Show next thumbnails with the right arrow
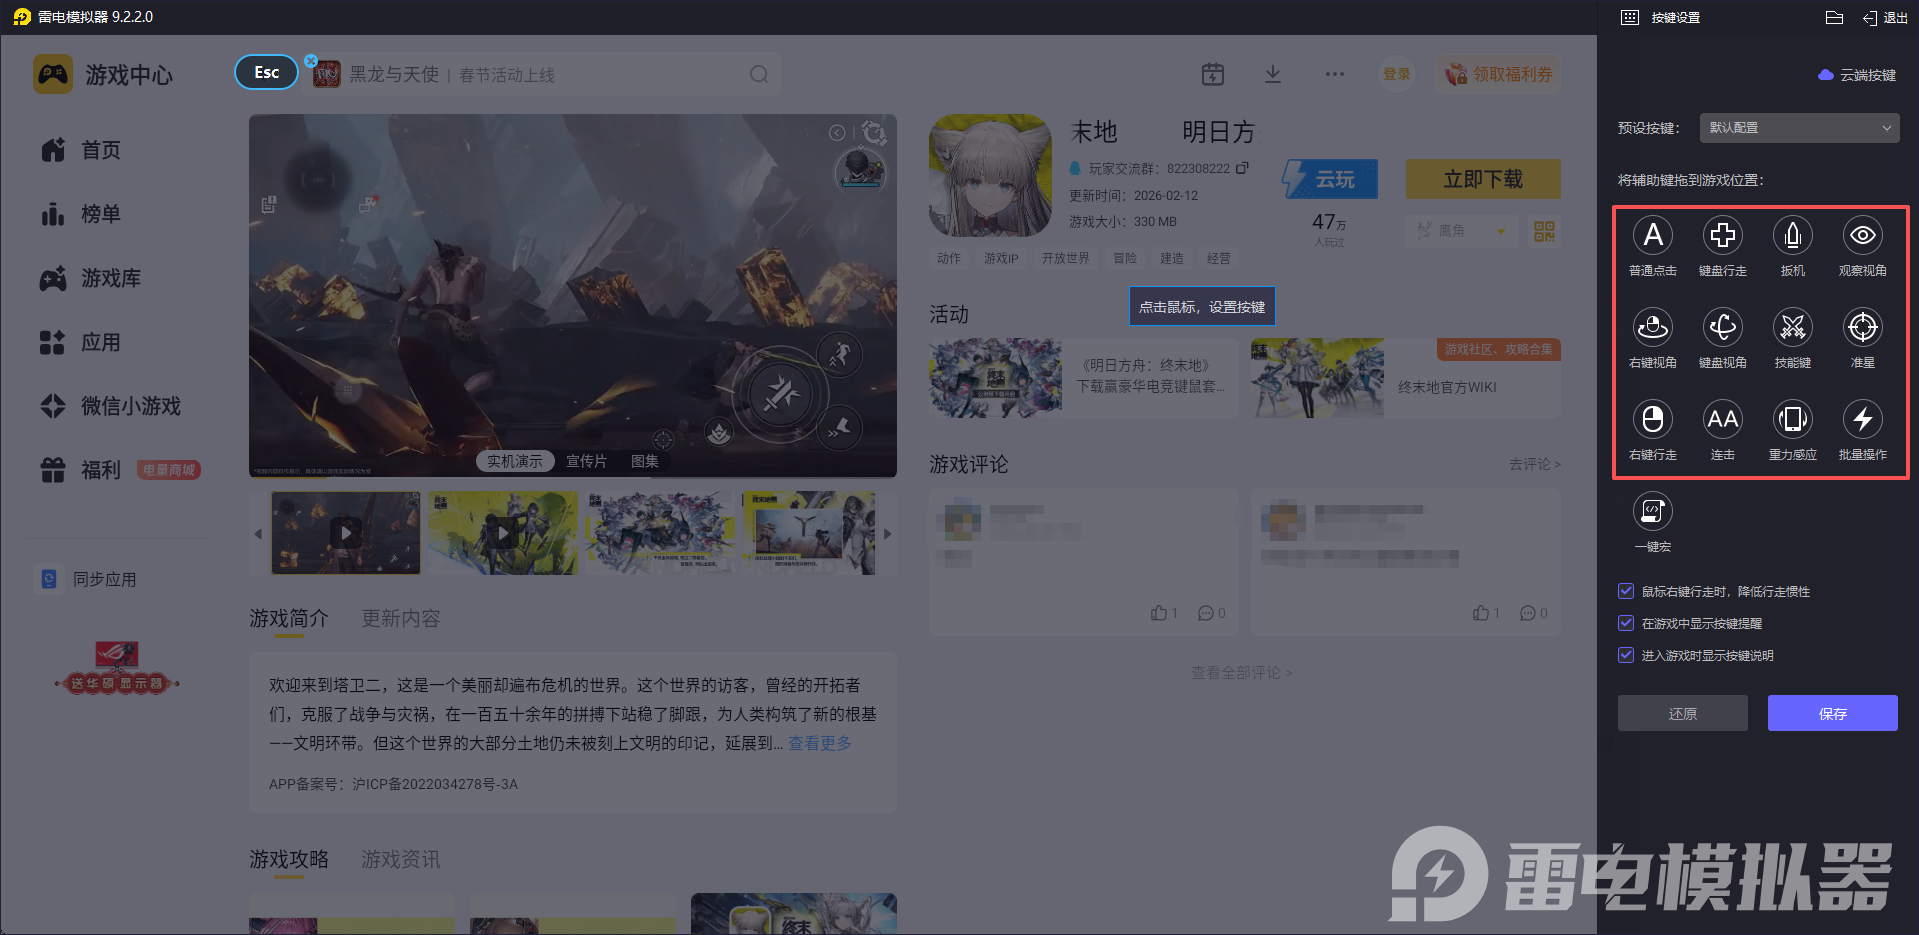Image resolution: width=1919 pixels, height=935 pixels. pos(887,534)
